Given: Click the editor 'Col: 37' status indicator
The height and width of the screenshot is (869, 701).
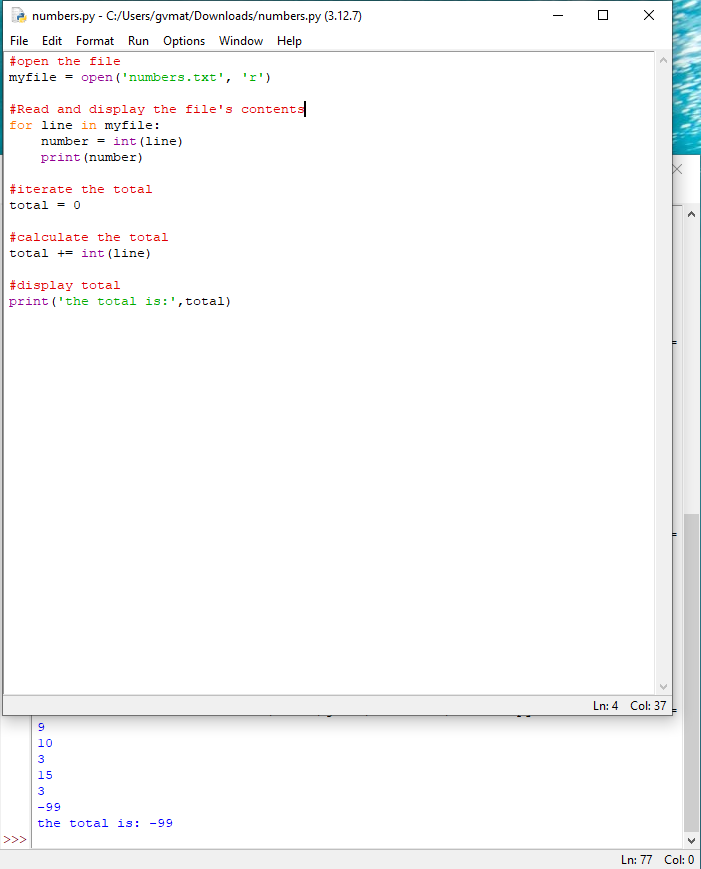Looking at the screenshot, I should 648,706.
